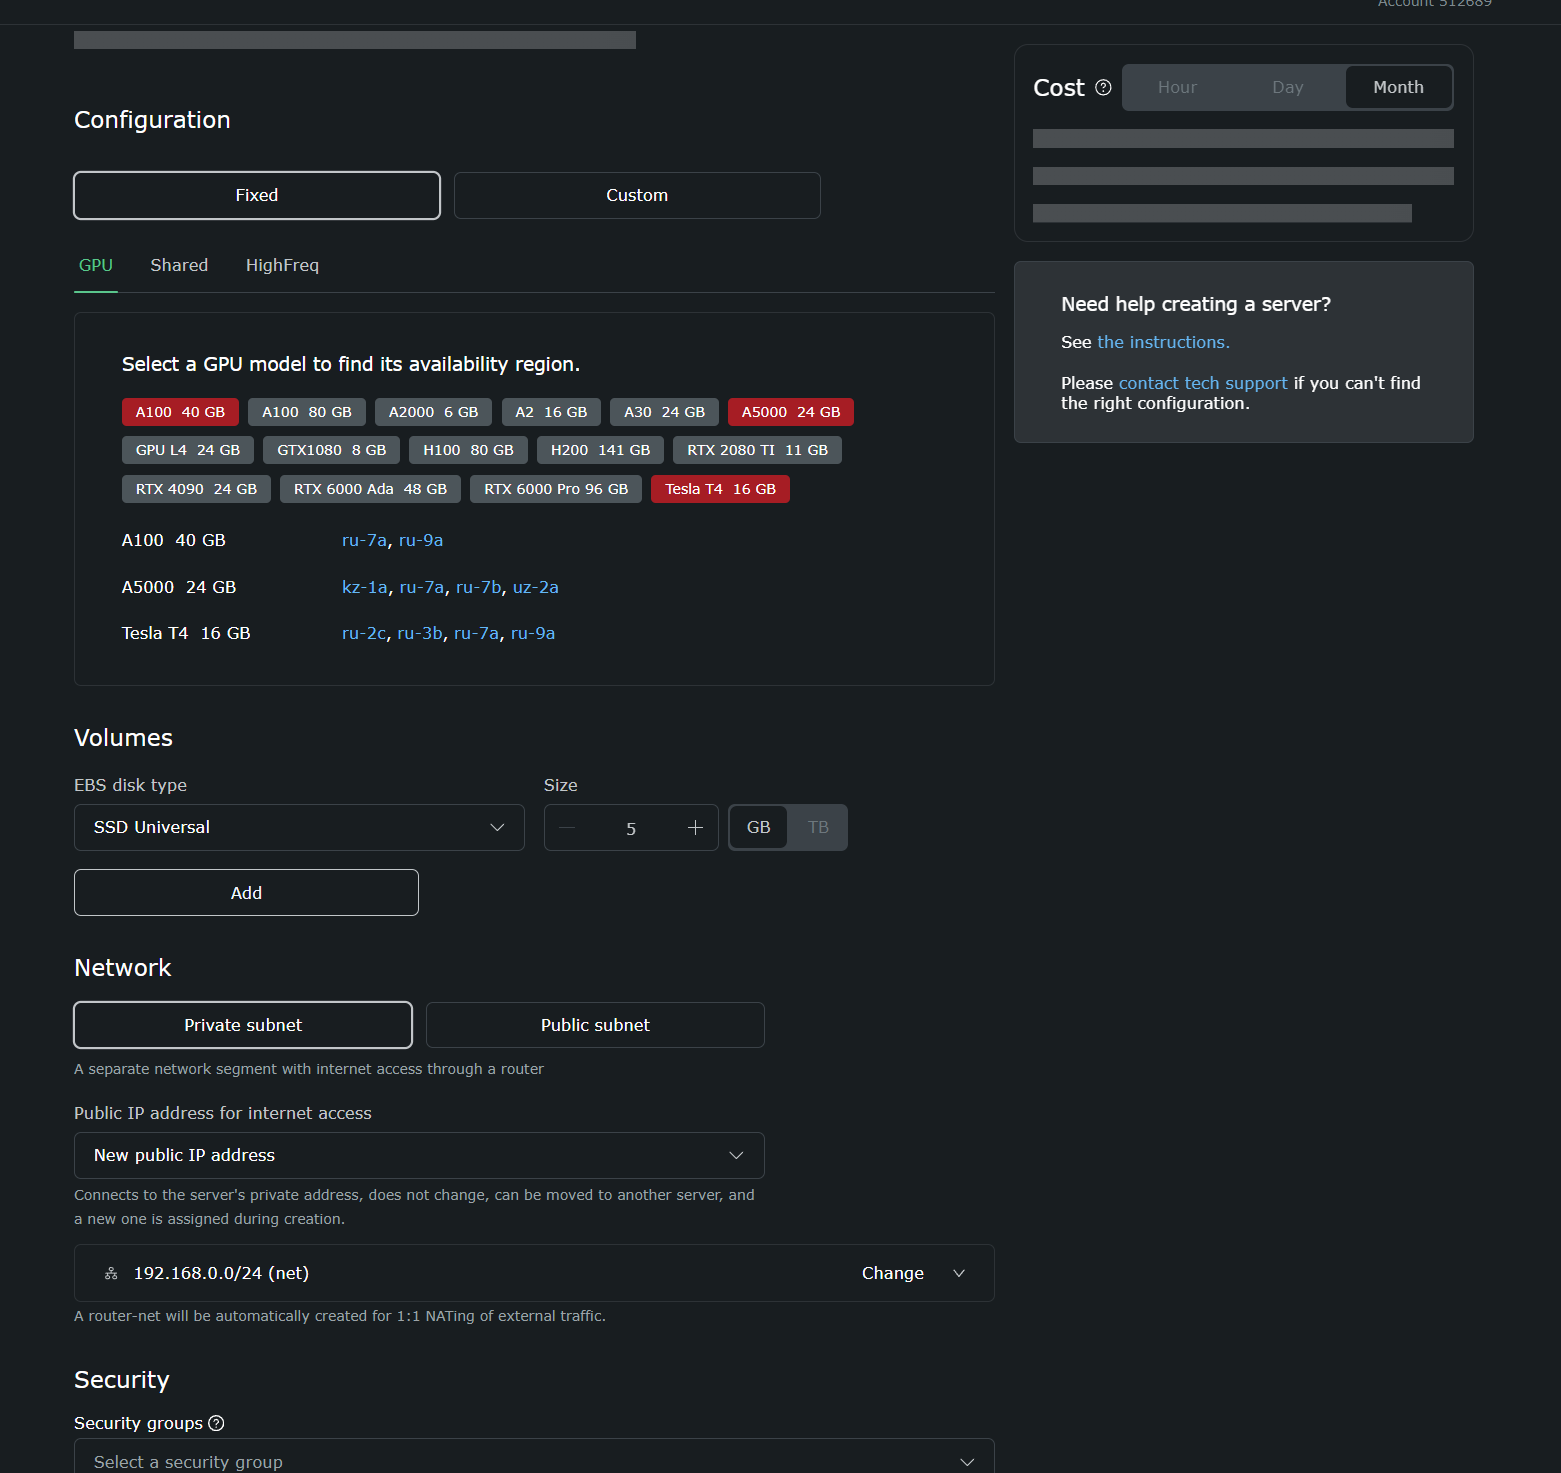Image resolution: width=1561 pixels, height=1473 pixels.
Task: Select the RTX 2080 TI 11 GB chip
Action: (x=757, y=450)
